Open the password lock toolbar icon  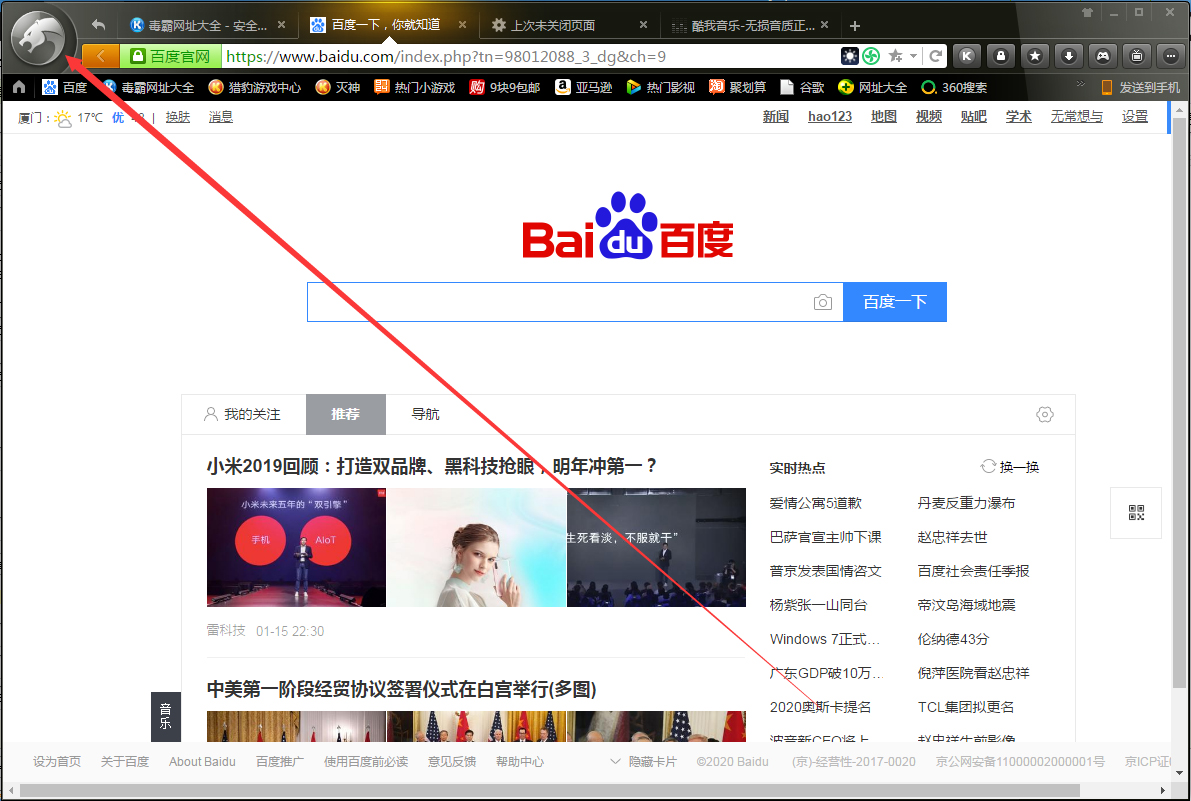point(1000,56)
